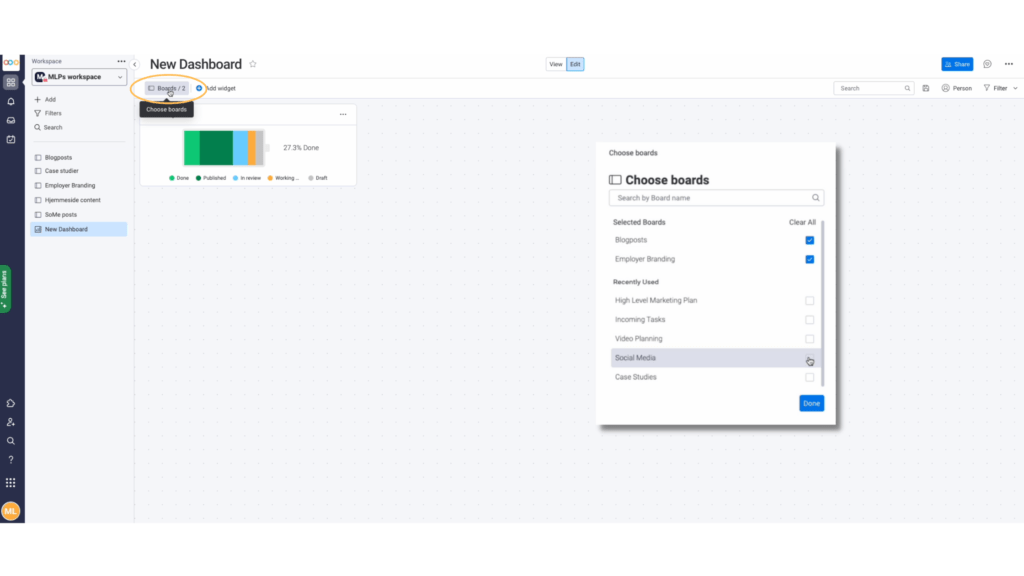1024x576 pixels.
Task: Click the save view icon beside search
Action: 926,88
